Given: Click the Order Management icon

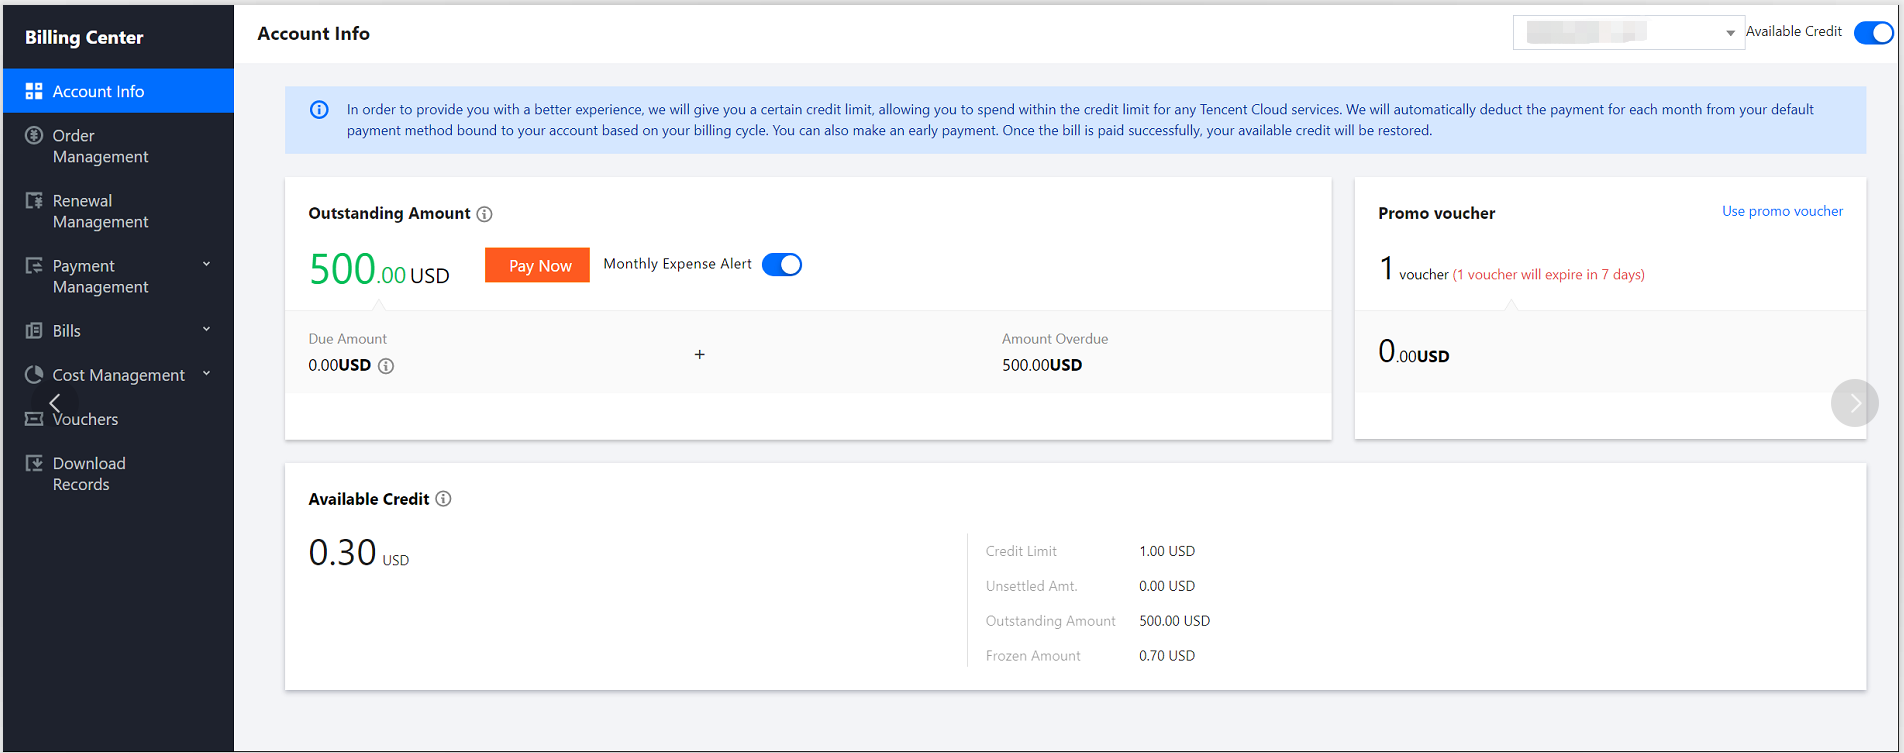Looking at the screenshot, I should [34, 135].
